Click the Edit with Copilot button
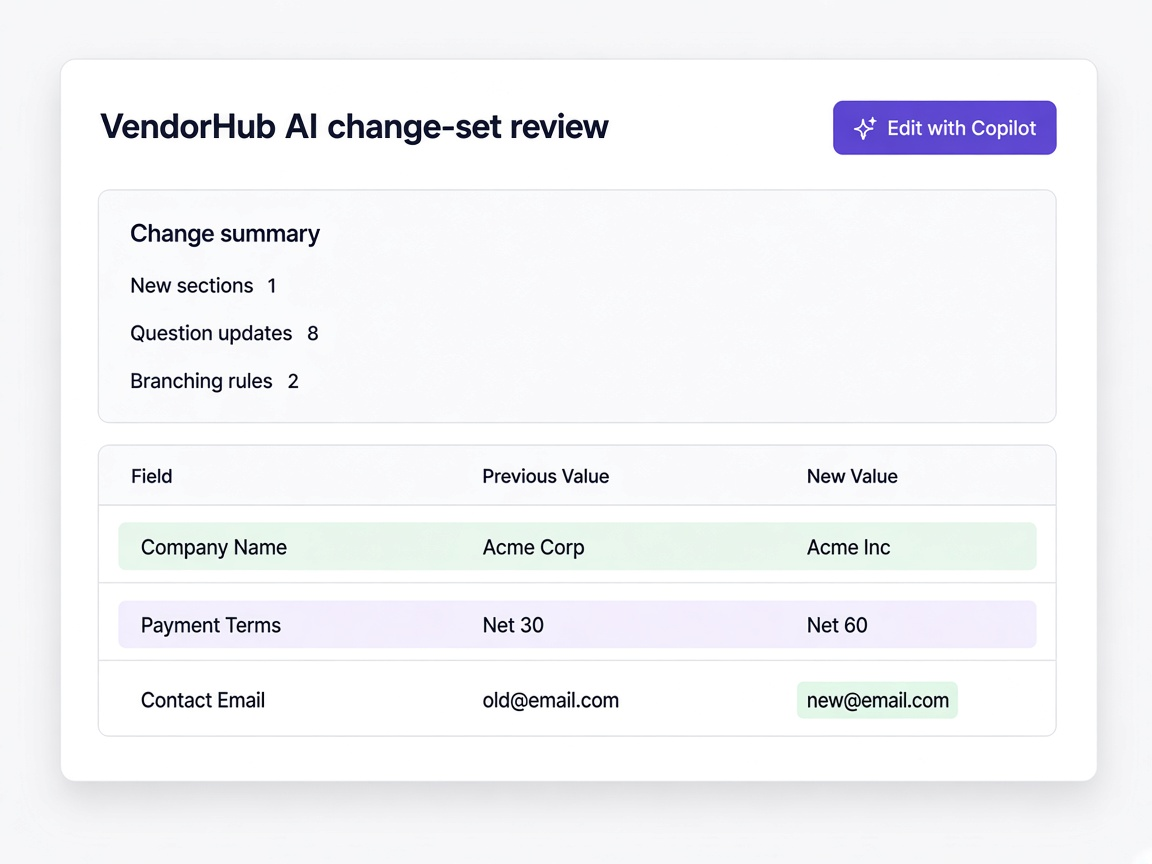This screenshot has width=1152, height=864. click(944, 128)
